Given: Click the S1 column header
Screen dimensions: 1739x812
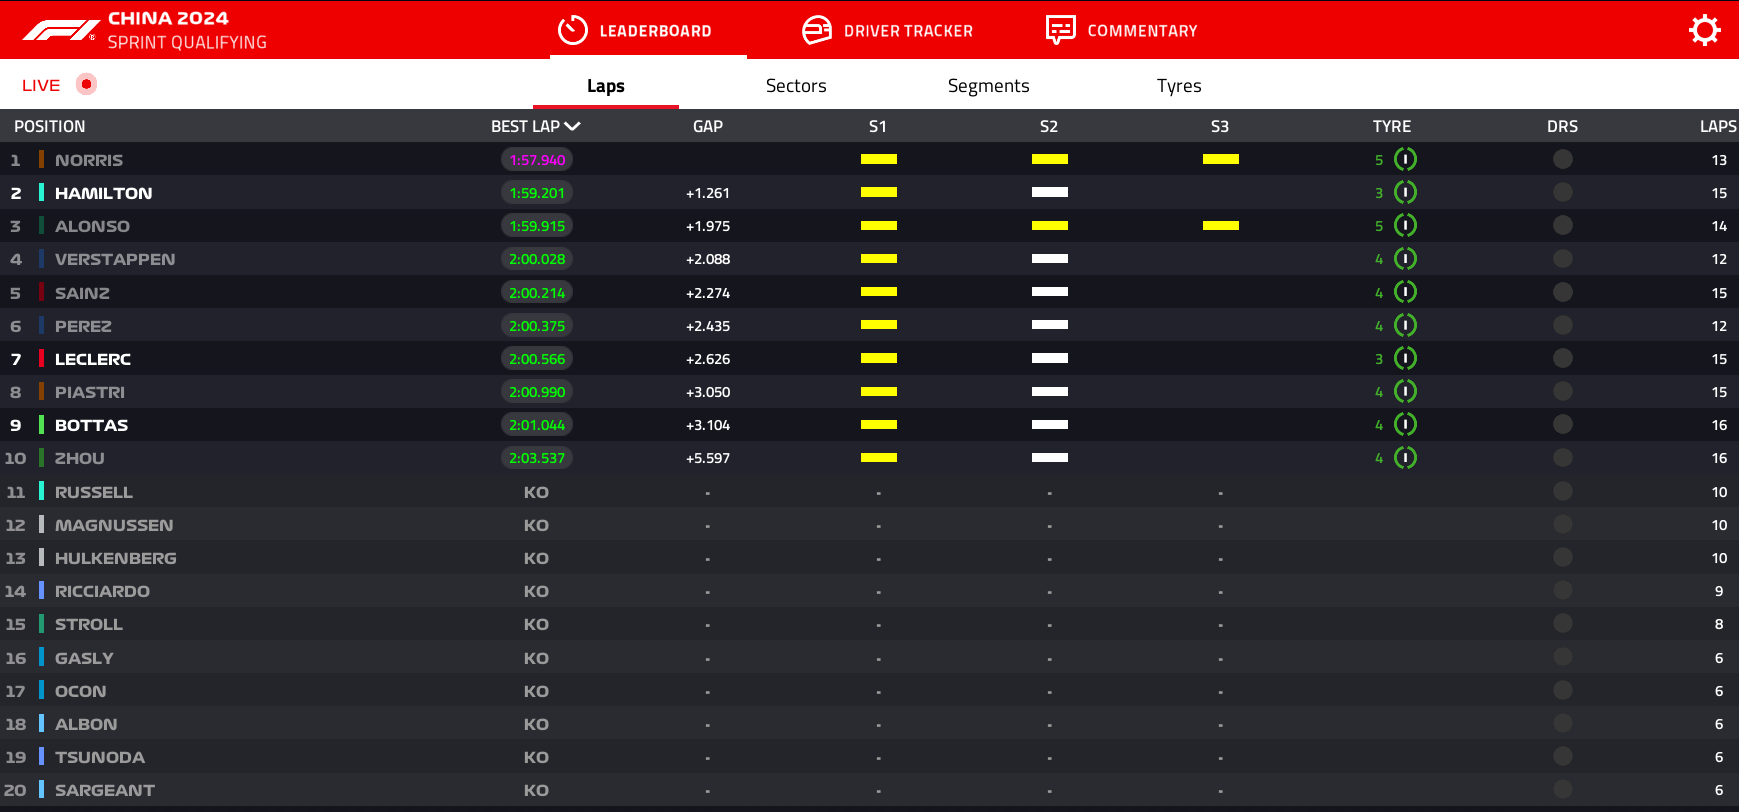Looking at the screenshot, I should tap(878, 126).
